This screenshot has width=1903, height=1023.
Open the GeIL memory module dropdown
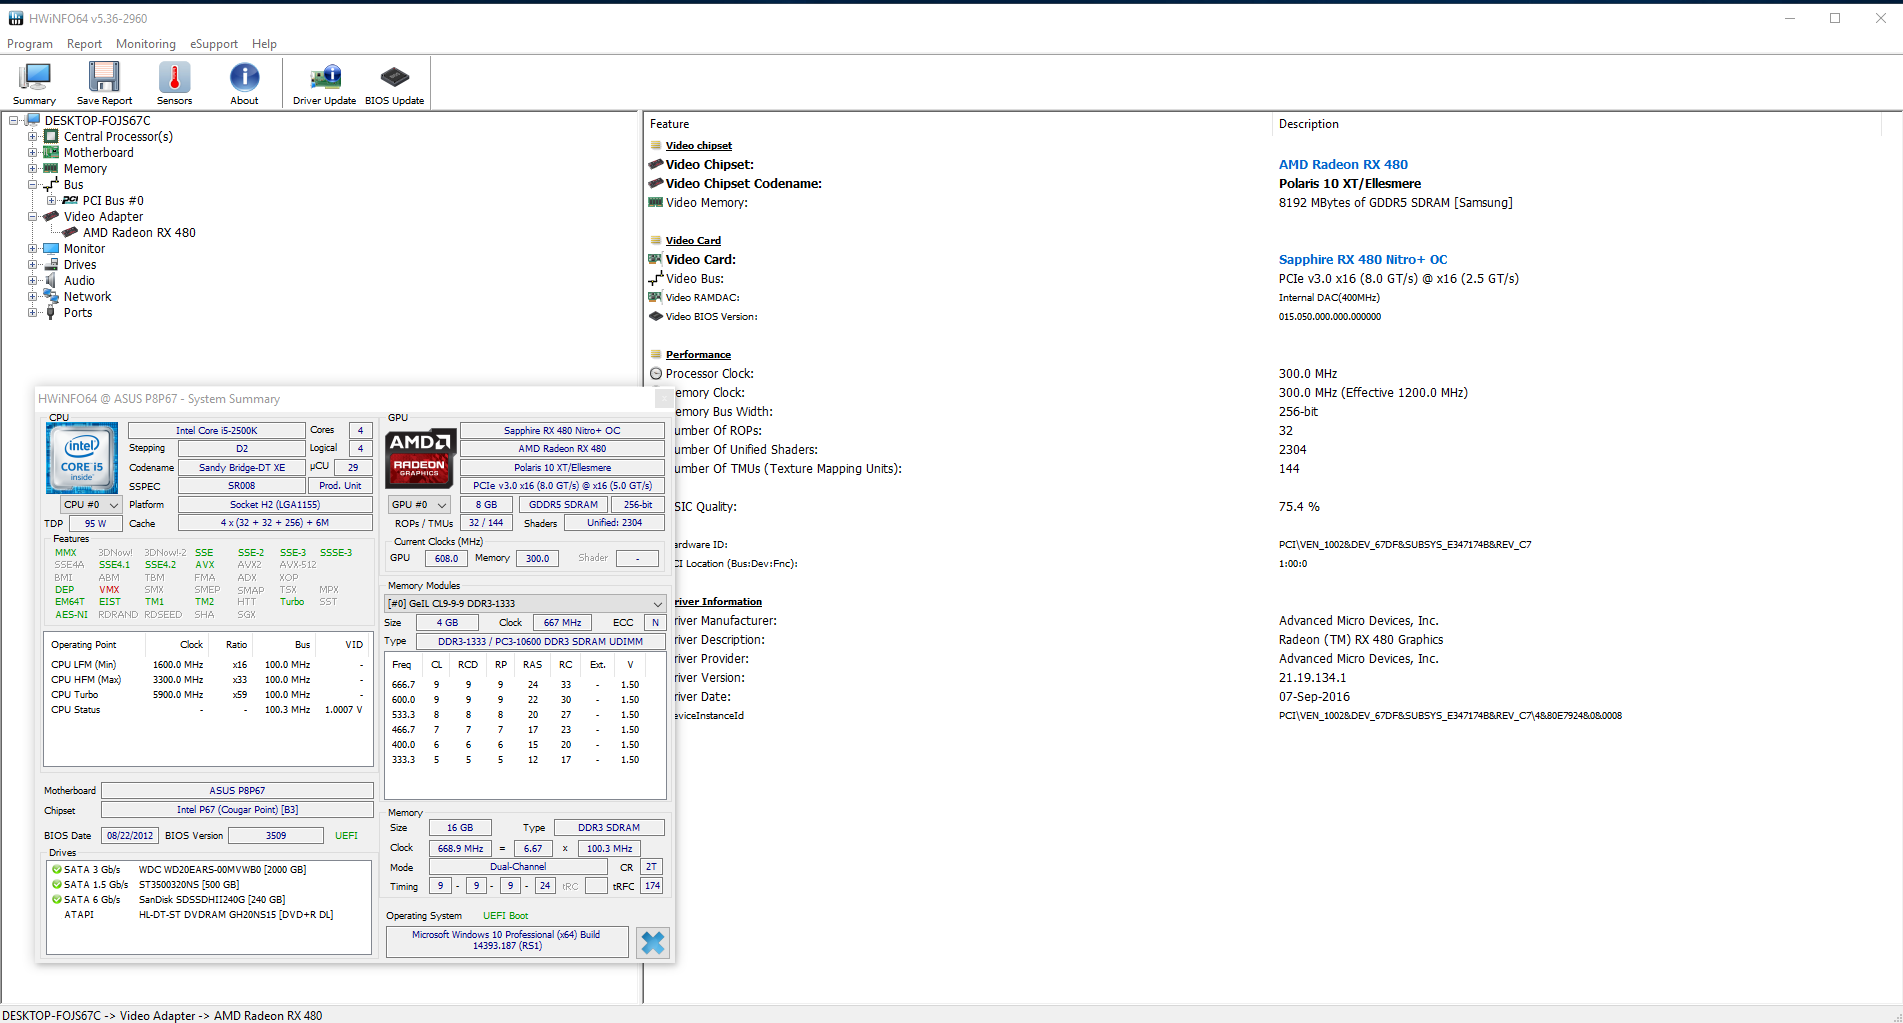click(x=525, y=604)
